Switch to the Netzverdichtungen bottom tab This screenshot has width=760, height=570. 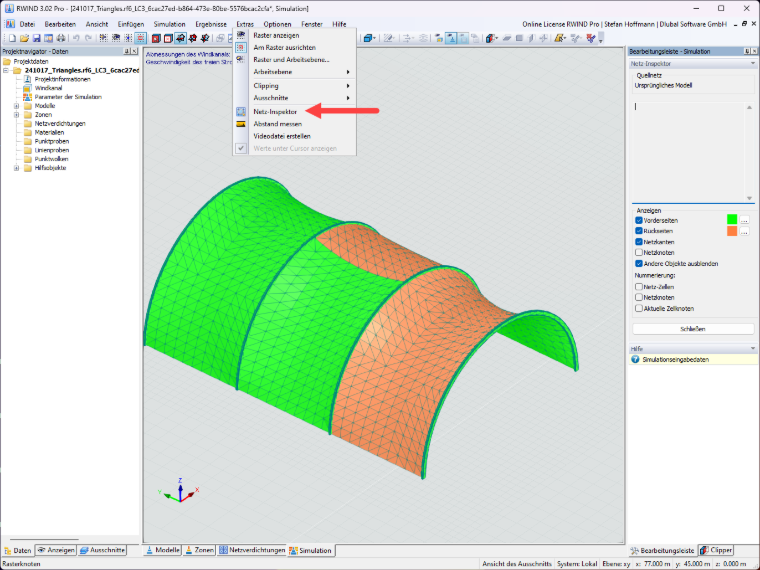[252, 550]
